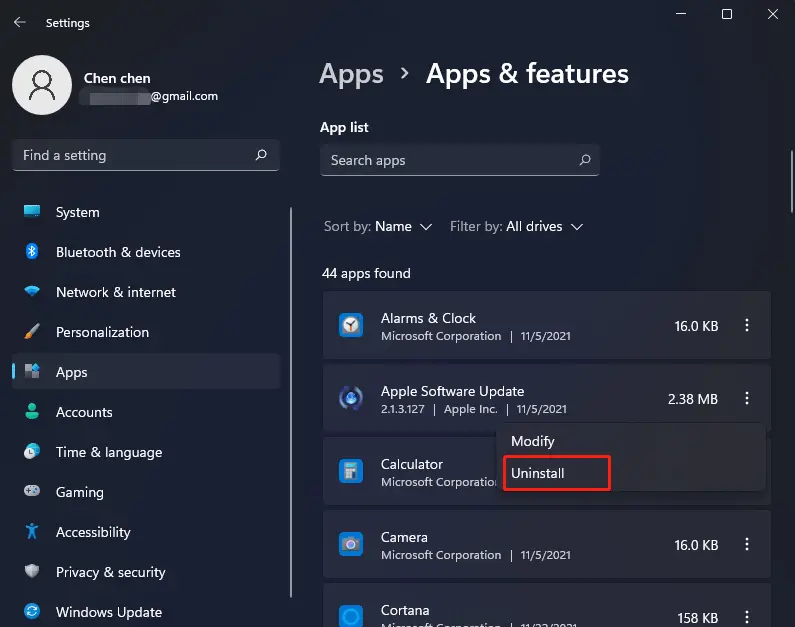Image resolution: width=795 pixels, height=627 pixels.
Task: Open Apple Software Update more options
Action: coord(747,398)
